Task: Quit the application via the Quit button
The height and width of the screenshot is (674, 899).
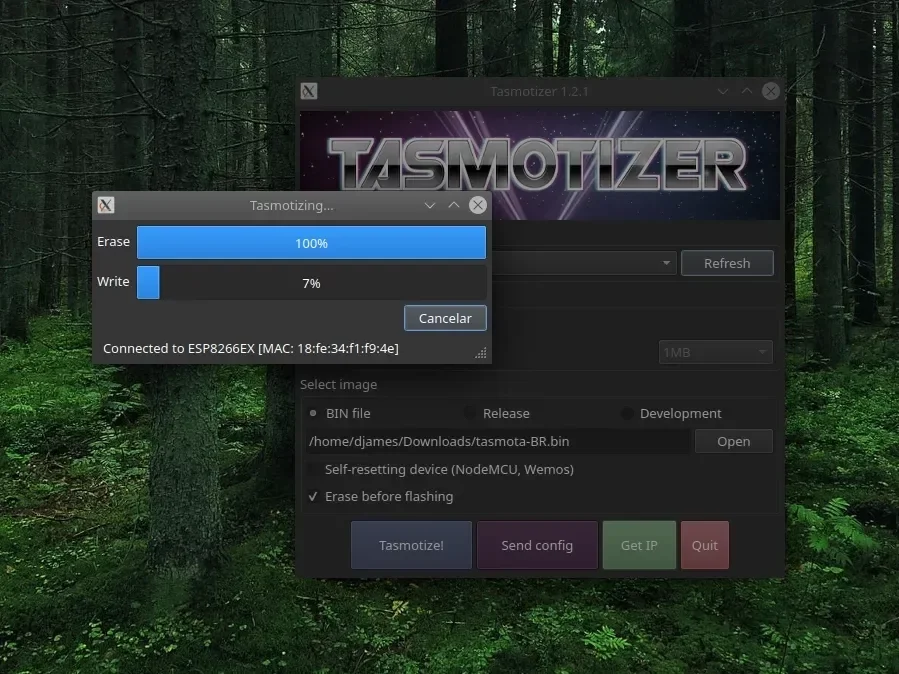Action: pos(704,545)
